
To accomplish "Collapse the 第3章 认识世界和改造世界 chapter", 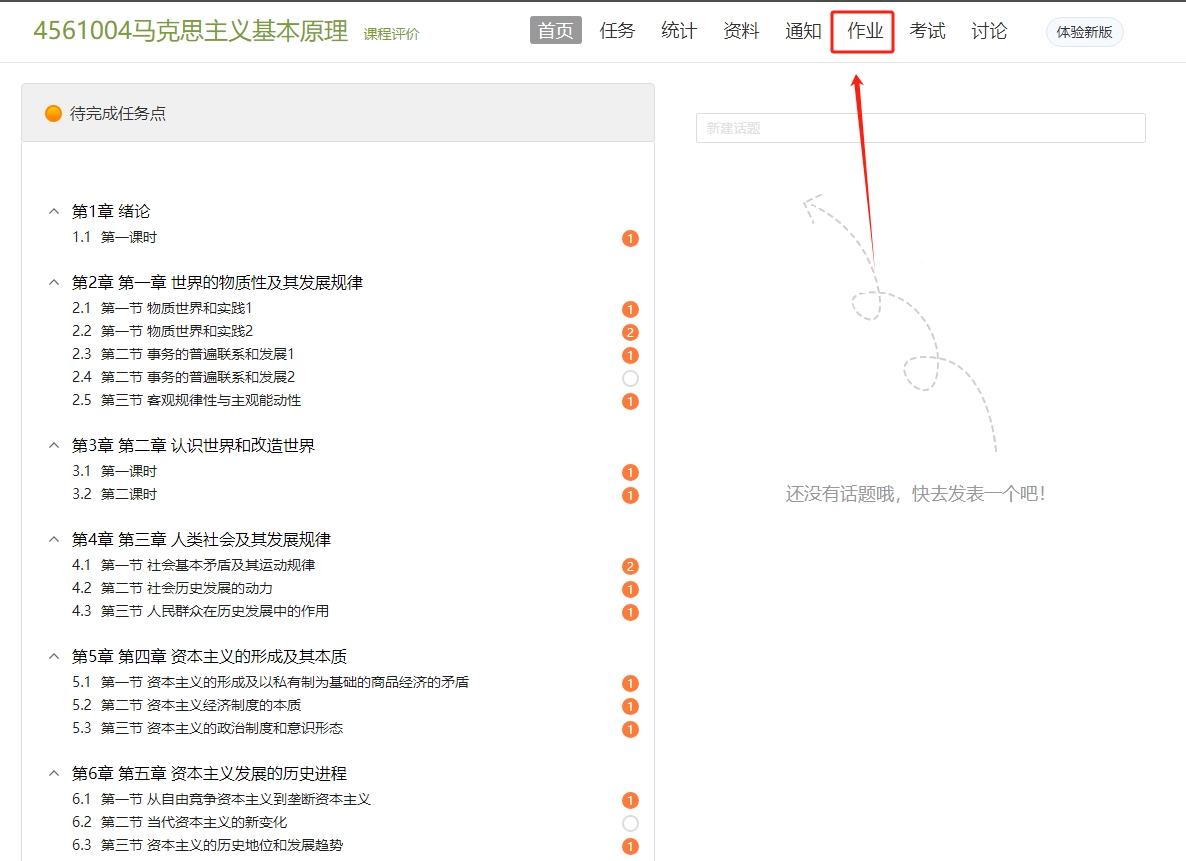I will pos(54,445).
